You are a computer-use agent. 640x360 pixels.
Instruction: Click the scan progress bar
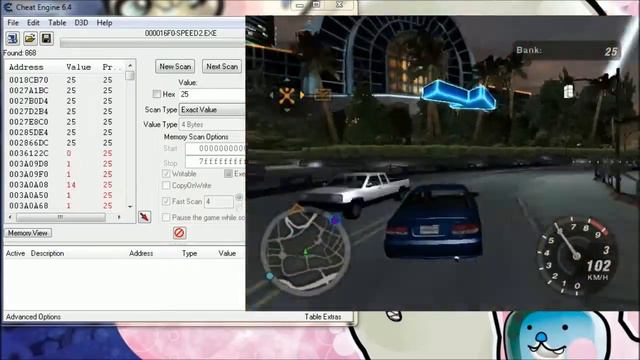(153, 43)
